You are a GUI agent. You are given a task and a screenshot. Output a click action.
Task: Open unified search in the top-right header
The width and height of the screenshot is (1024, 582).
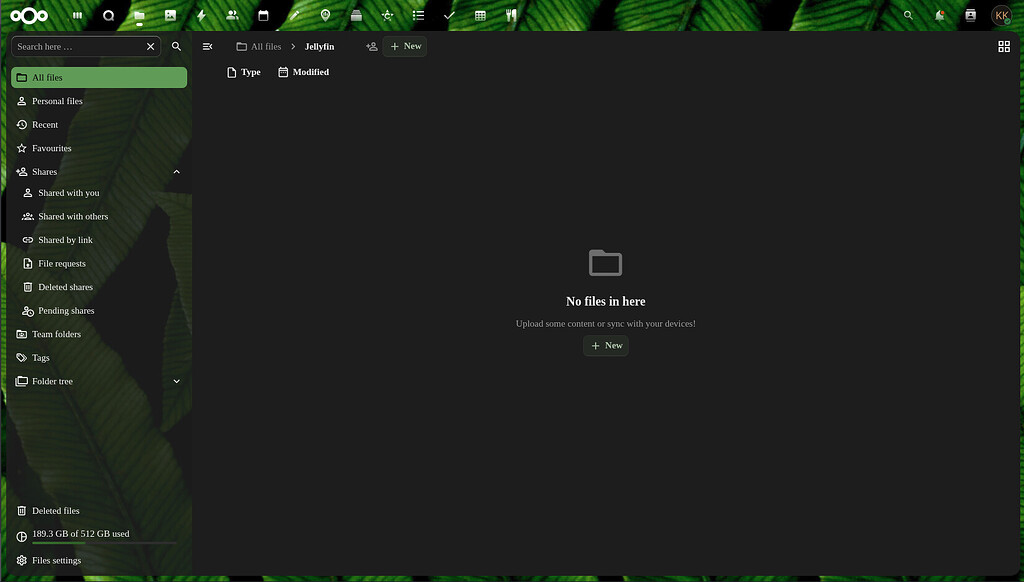(908, 15)
